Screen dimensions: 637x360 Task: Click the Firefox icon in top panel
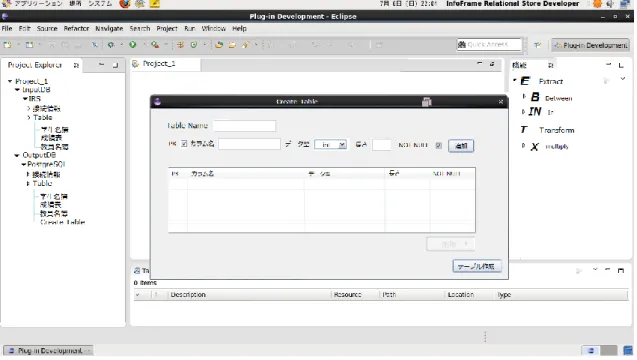tap(125, 4)
